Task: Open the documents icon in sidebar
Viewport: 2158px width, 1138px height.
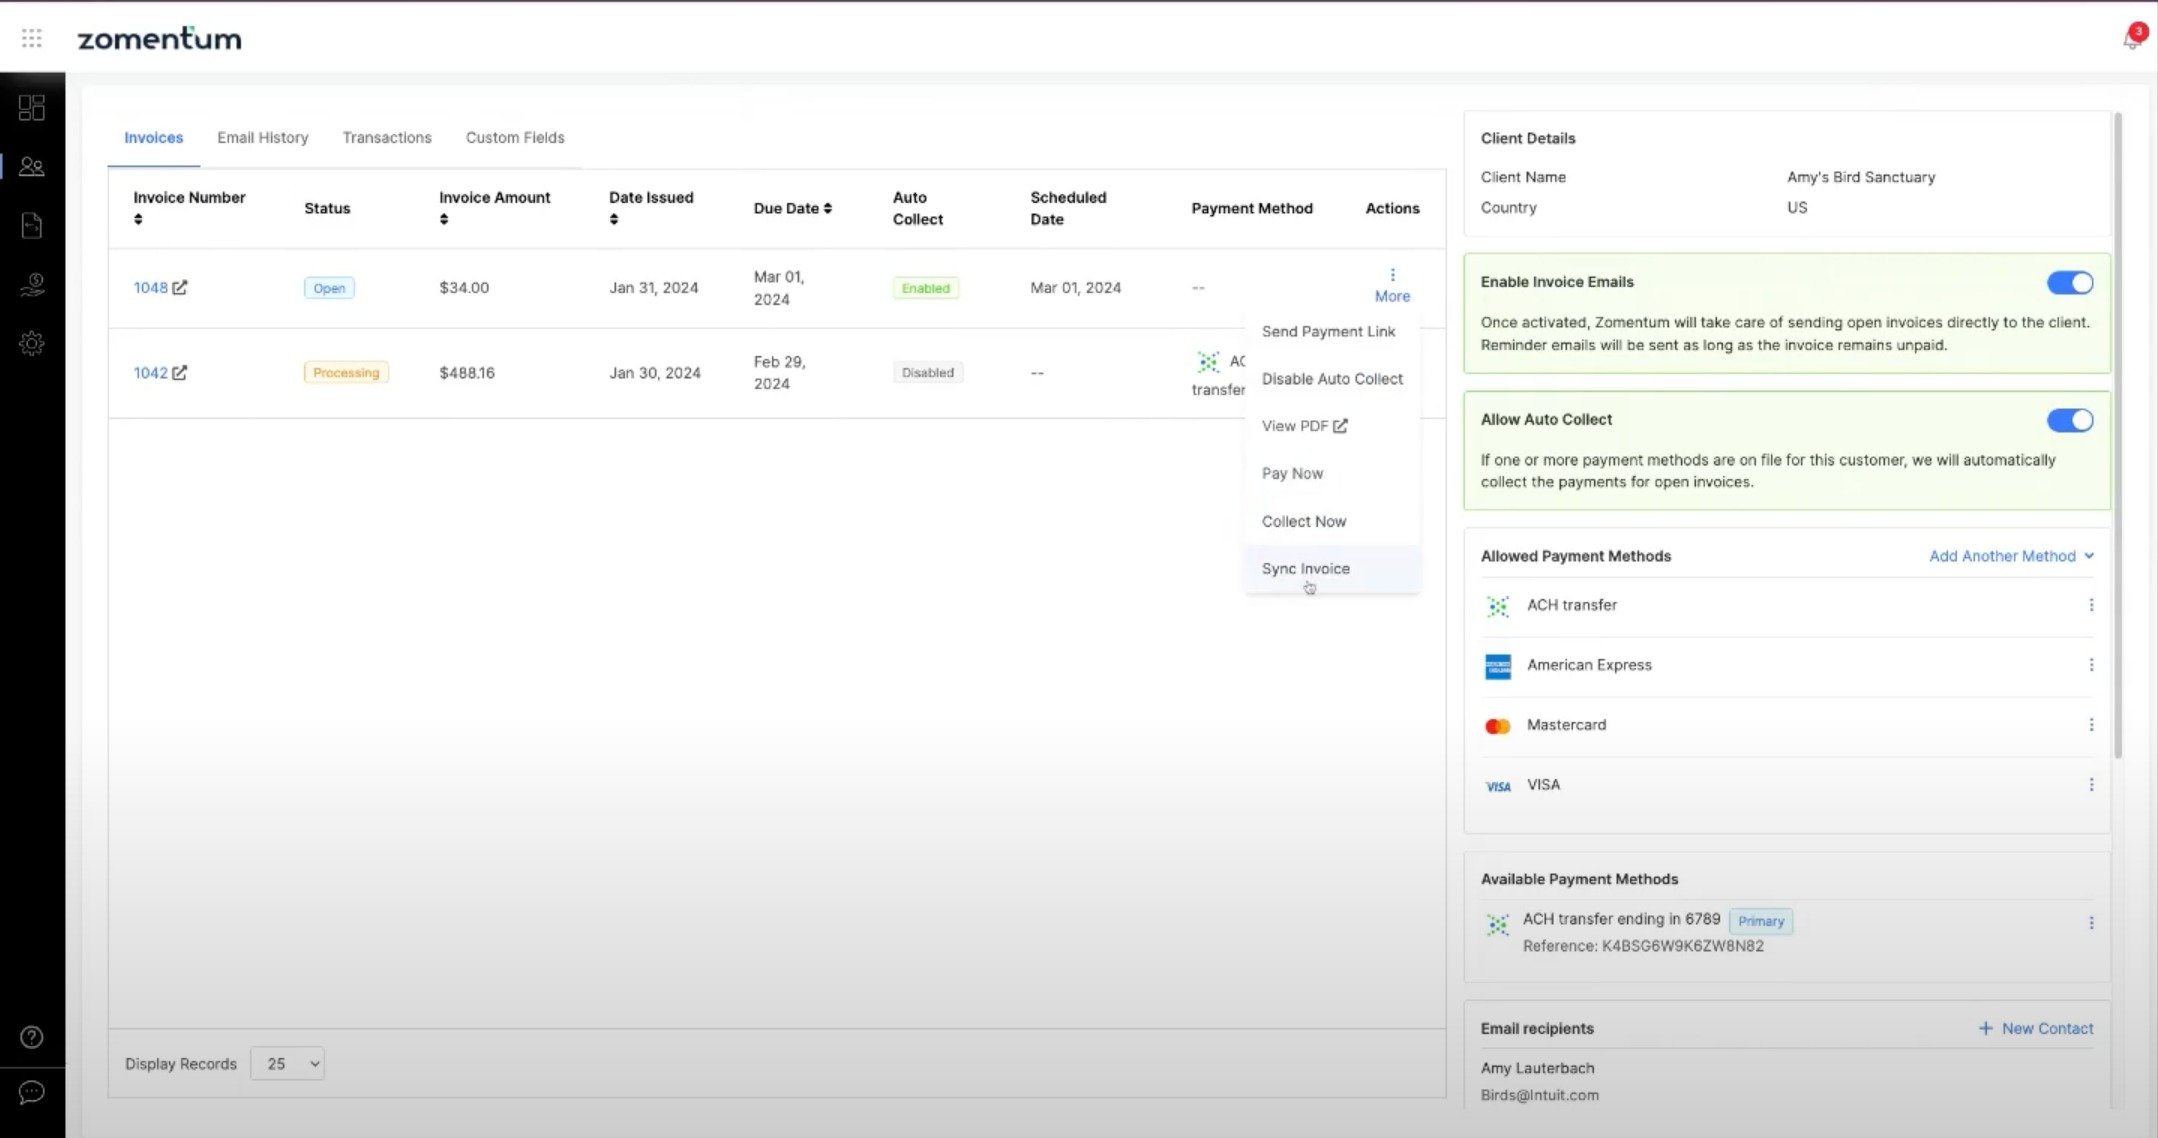Action: (32, 225)
